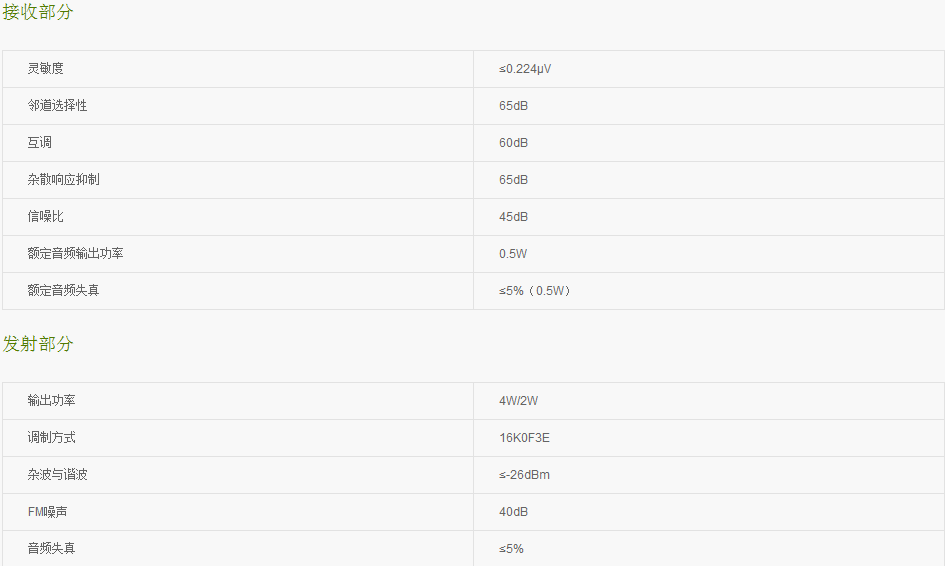945x566 pixels.
Task: Click the 60dB intermodulation value
Action: coord(513,143)
